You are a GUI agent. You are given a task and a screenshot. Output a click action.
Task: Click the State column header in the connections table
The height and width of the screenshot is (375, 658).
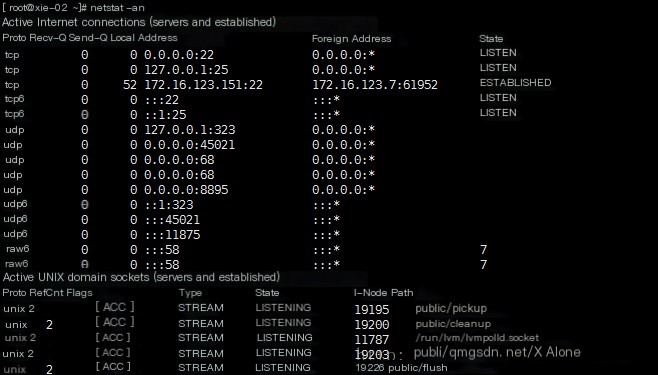491,39
